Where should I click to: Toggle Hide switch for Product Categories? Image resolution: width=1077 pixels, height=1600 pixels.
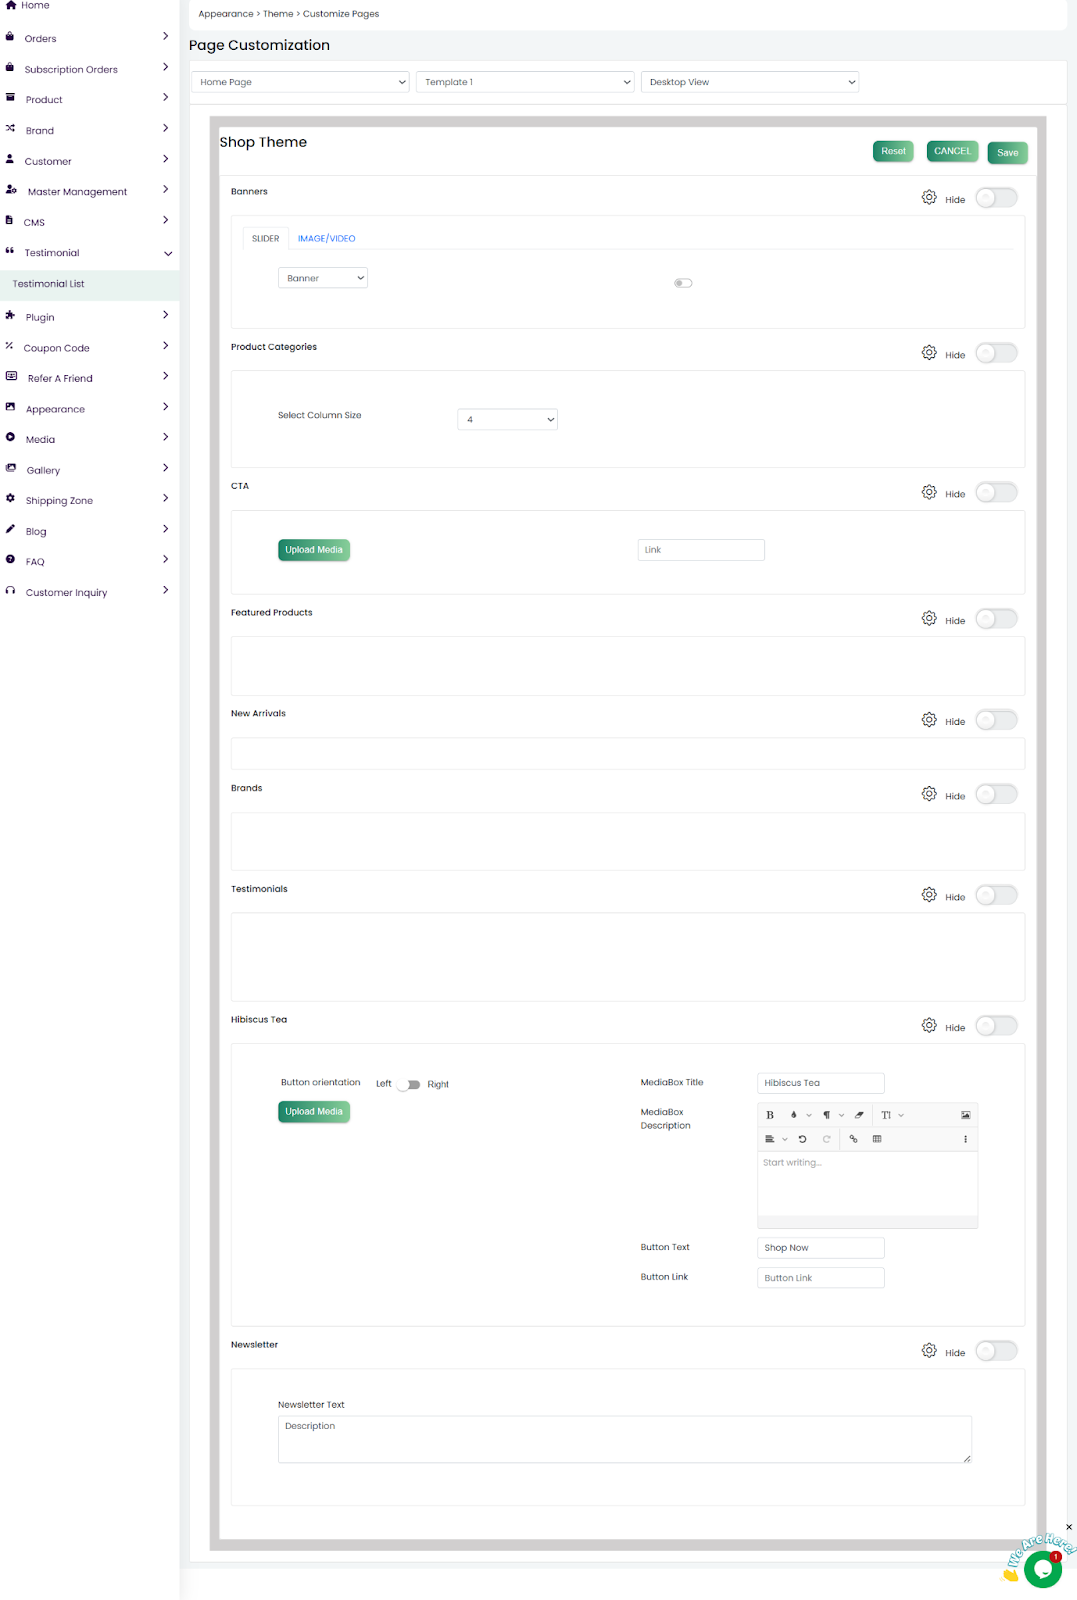pyautogui.click(x=996, y=354)
